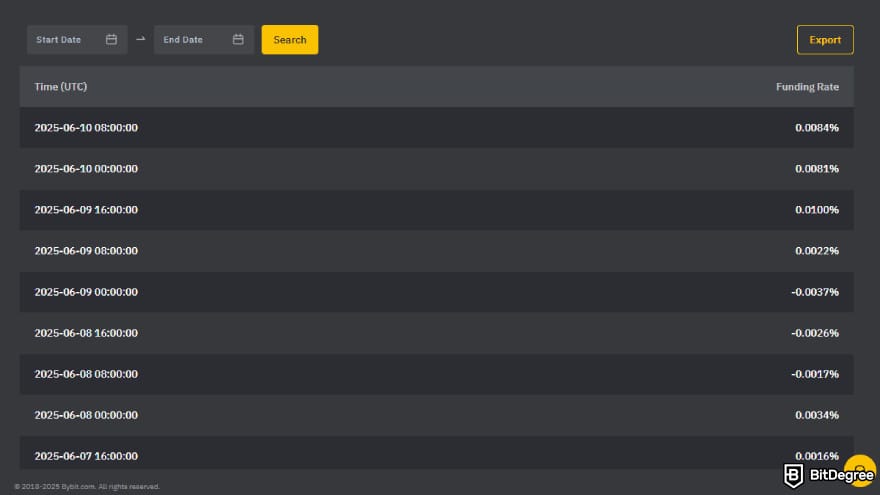
Task: Click the yellow Search button
Action: pos(290,39)
